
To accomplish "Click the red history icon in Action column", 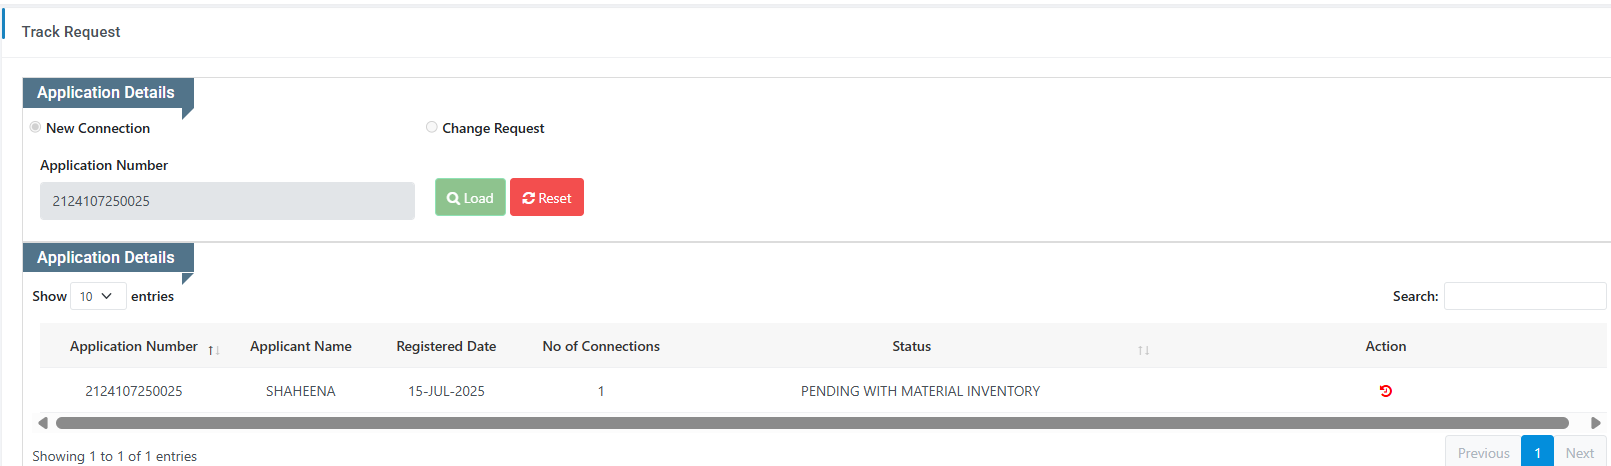I will pos(1385,391).
